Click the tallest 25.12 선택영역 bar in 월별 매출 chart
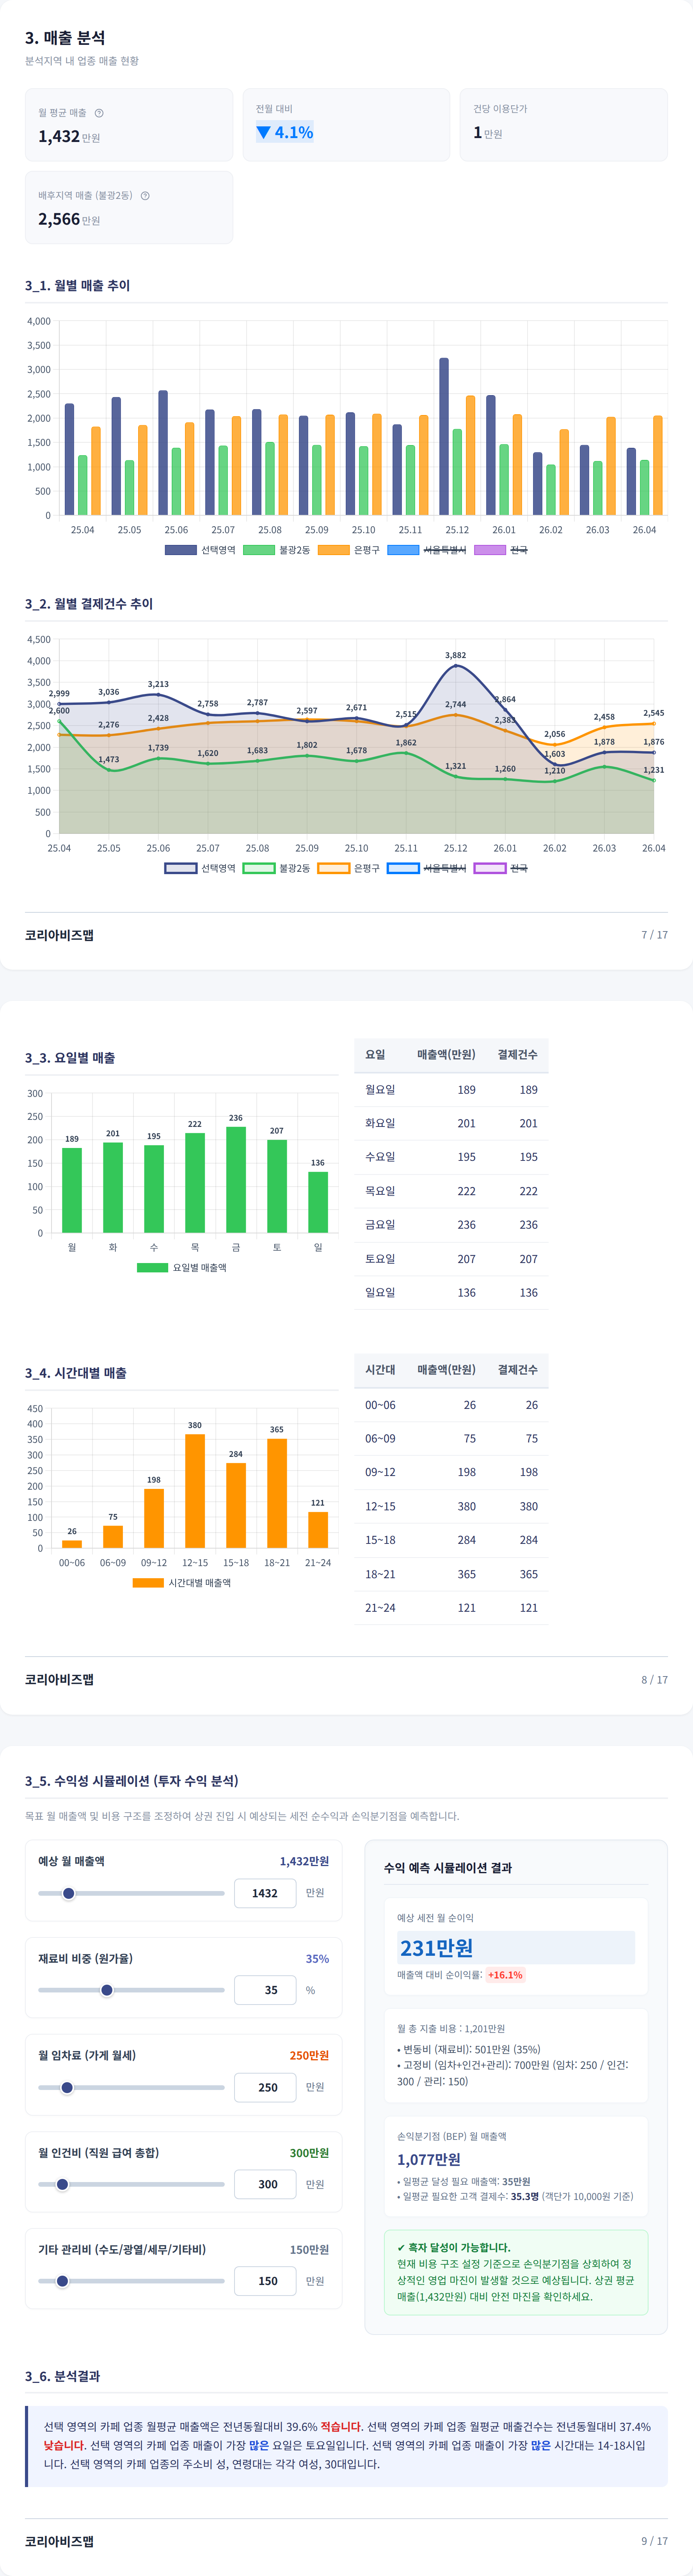This screenshot has width=693, height=2576. (x=444, y=436)
